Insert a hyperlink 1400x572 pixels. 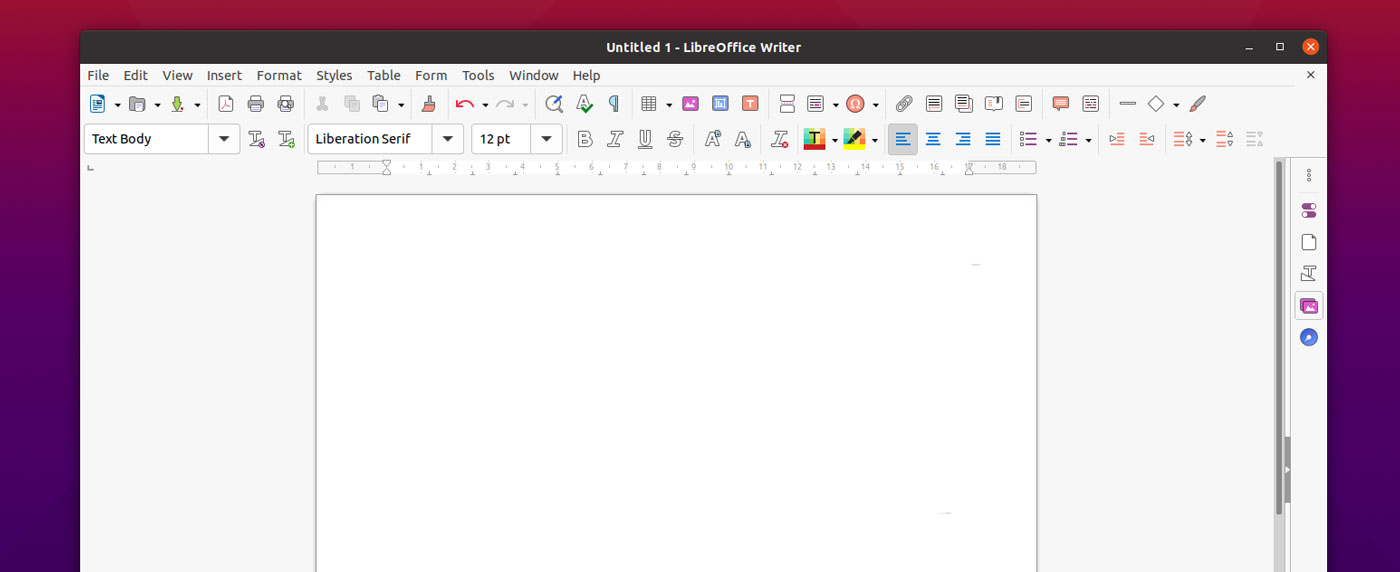(x=904, y=103)
